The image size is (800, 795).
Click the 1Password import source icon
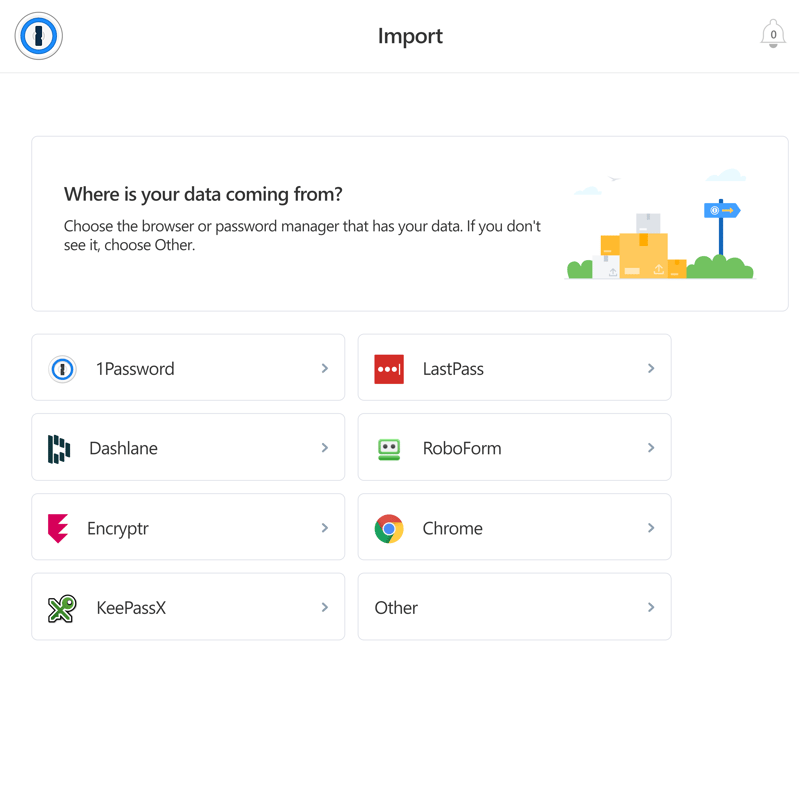62,369
